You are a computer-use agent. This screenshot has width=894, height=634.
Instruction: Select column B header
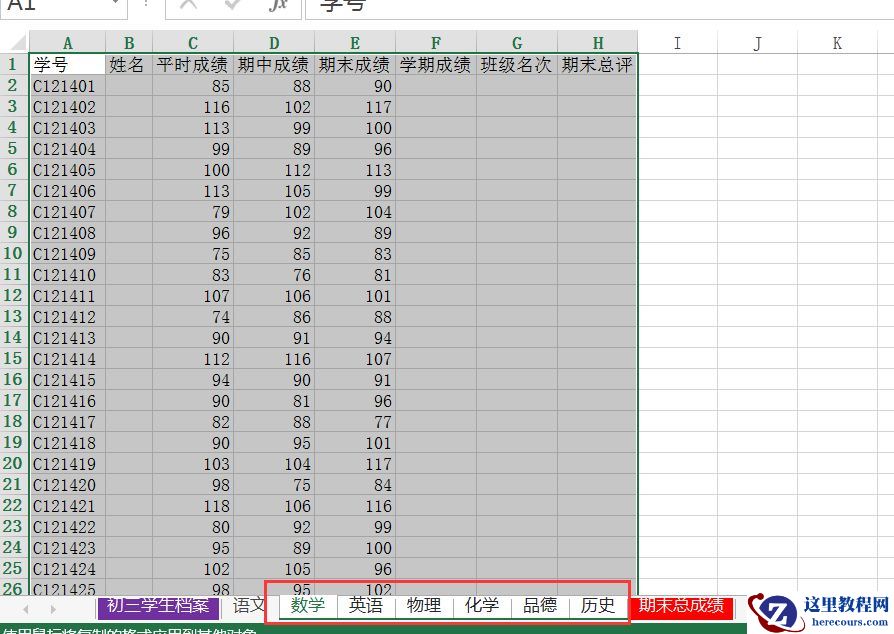129,43
